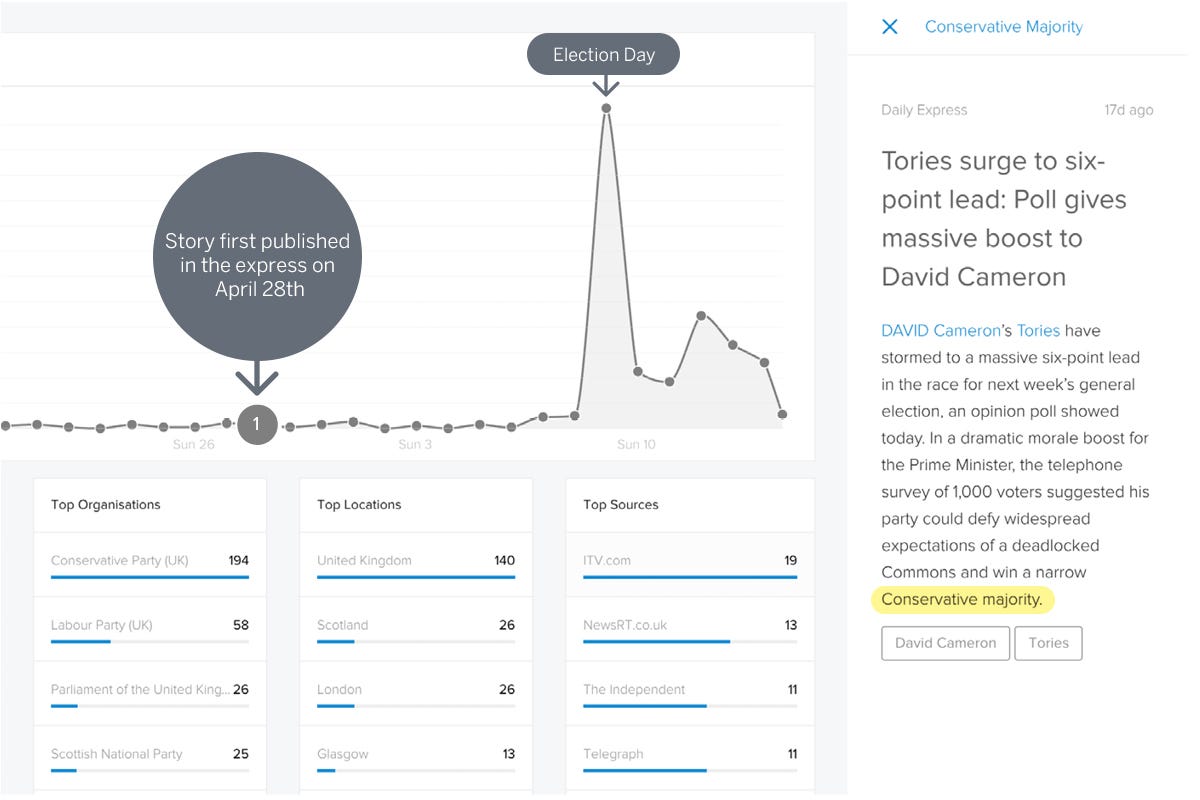The image size is (1200, 800).
Task: Click the 25 count for Scottish National Party
Action: tap(241, 754)
